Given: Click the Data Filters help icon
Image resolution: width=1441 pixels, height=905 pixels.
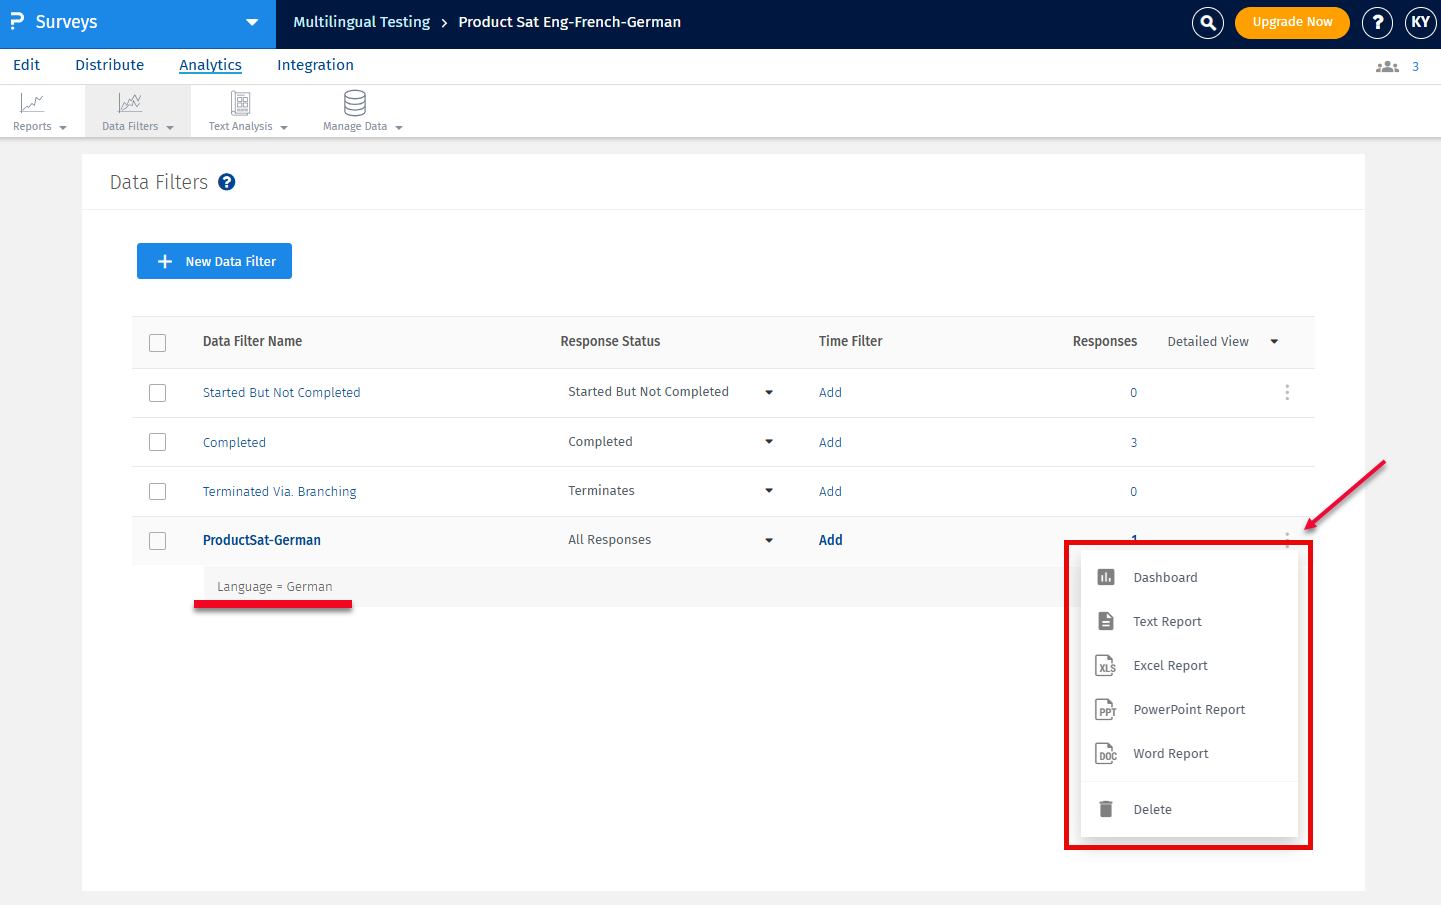Looking at the screenshot, I should pos(227,182).
